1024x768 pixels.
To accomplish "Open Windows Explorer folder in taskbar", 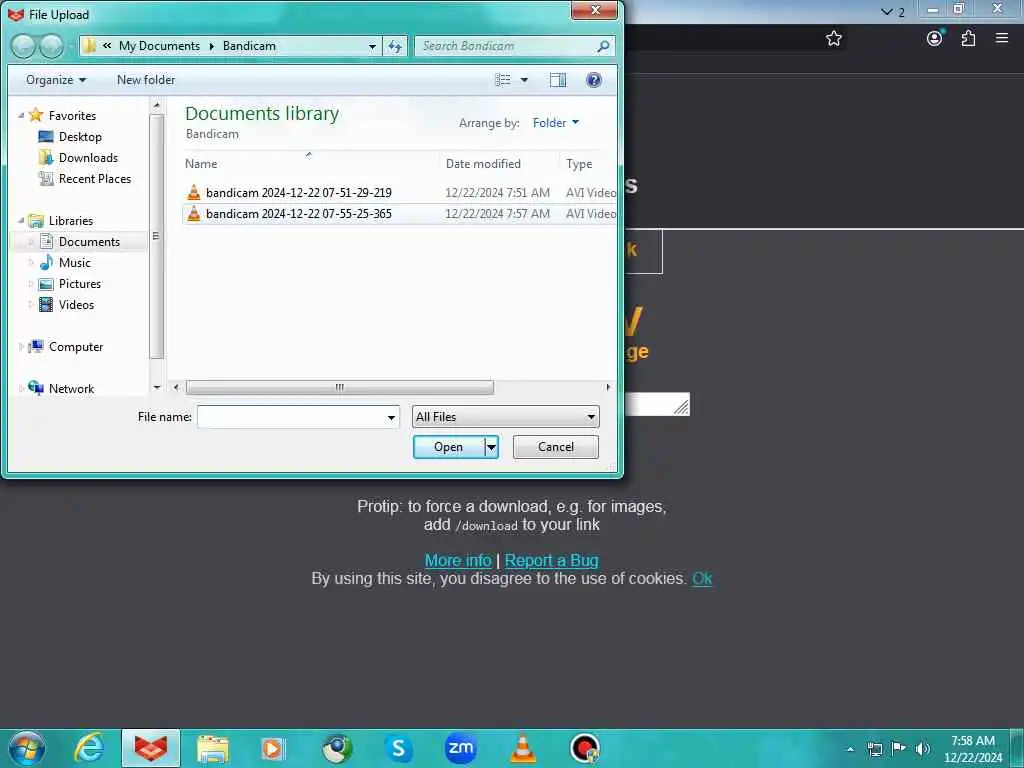I will pos(213,748).
